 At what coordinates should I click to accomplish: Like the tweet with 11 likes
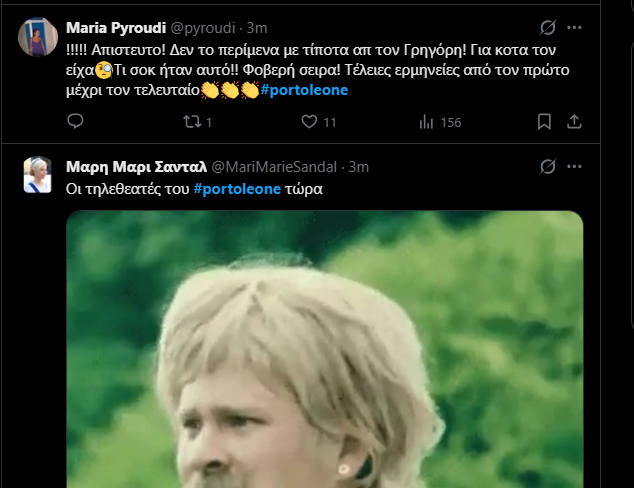point(310,122)
